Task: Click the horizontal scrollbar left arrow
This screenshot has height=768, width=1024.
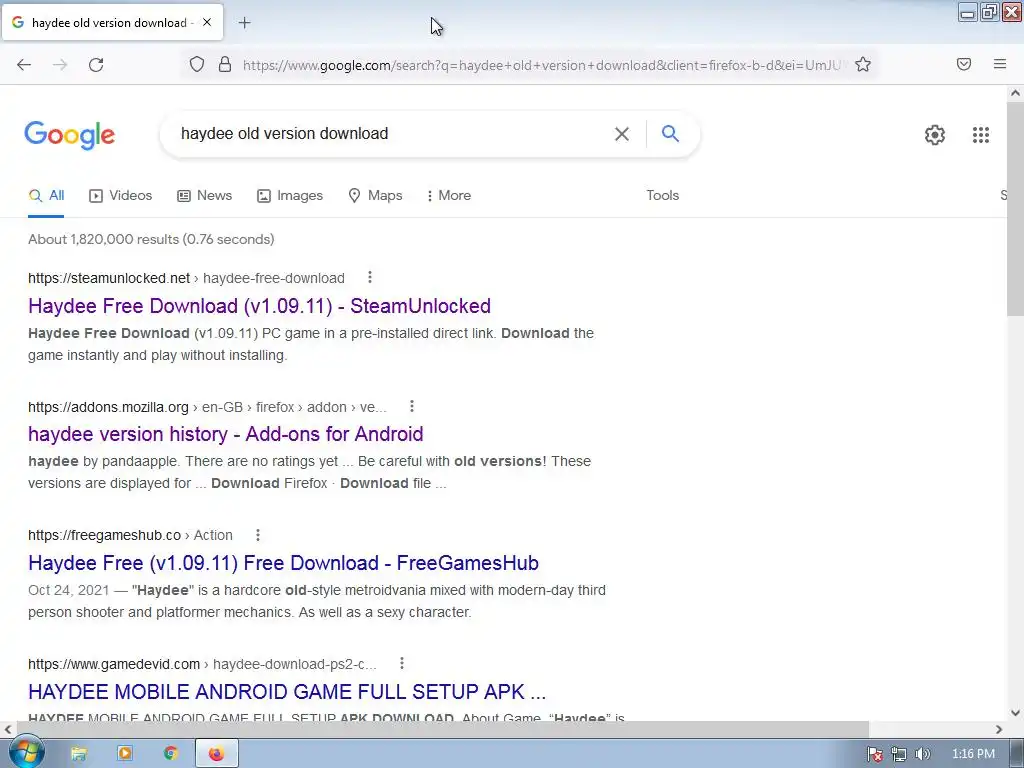Action: click(x=8, y=729)
